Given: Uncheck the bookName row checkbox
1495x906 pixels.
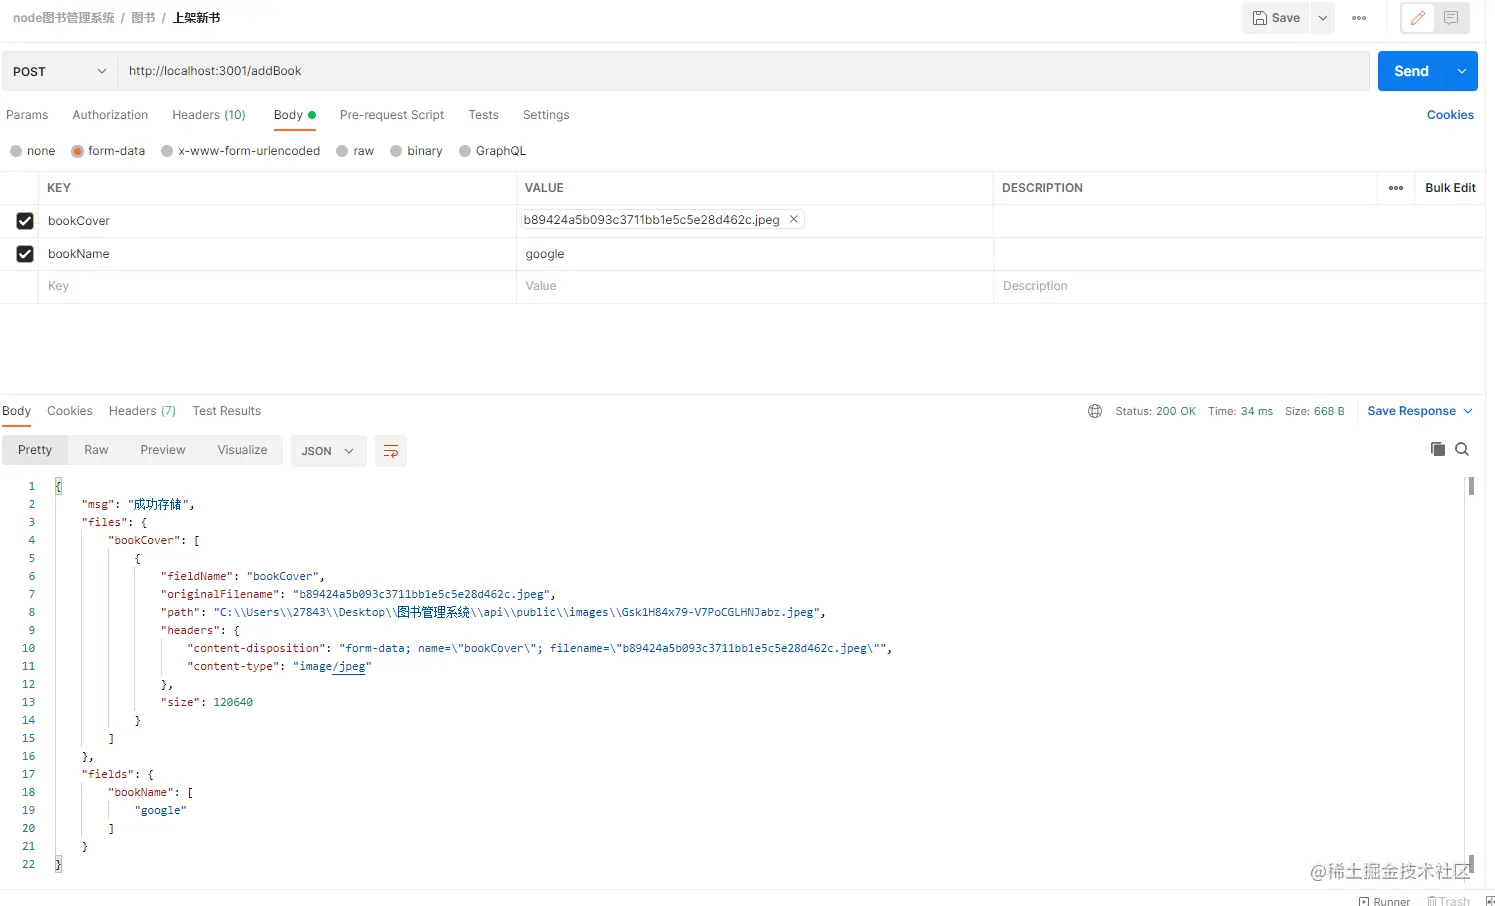Looking at the screenshot, I should [25, 254].
